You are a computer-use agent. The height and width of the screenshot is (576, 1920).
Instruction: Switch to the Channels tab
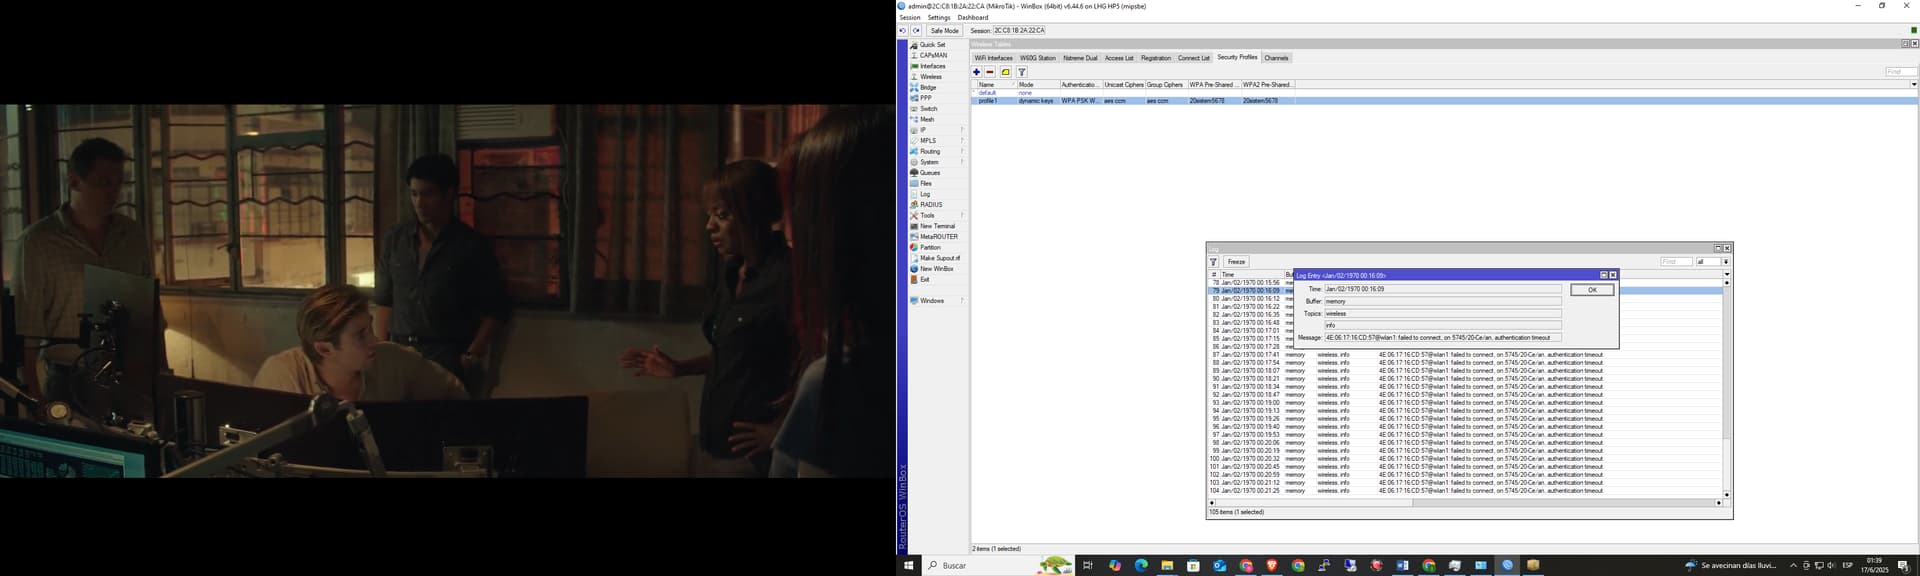coord(1276,58)
